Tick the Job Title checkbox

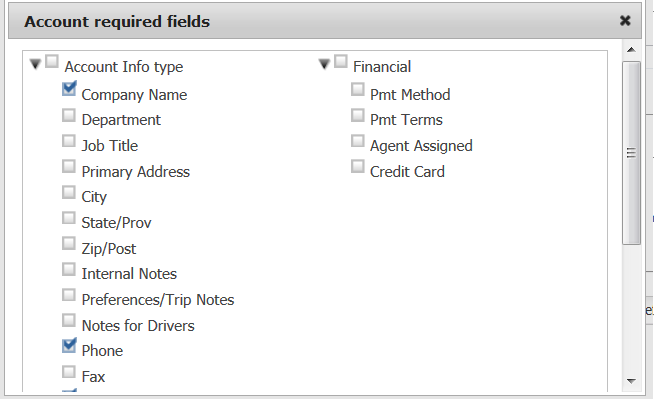point(69,141)
